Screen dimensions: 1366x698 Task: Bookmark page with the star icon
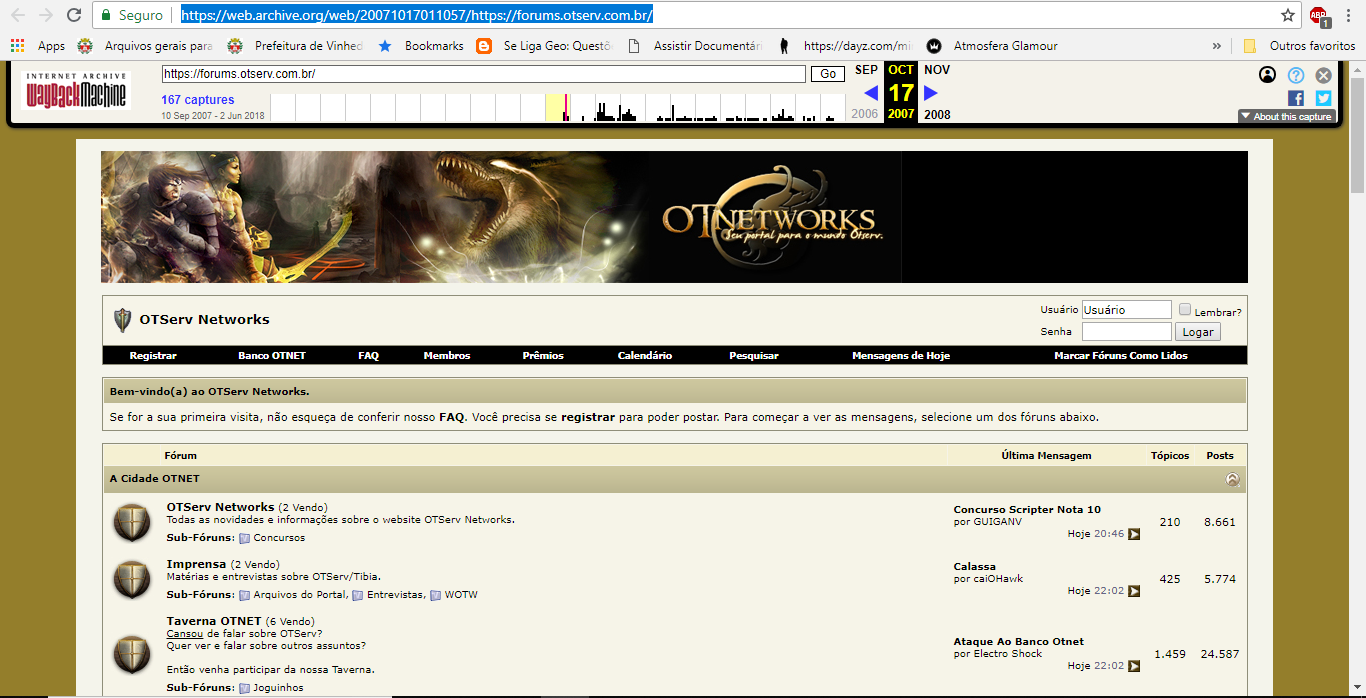pyautogui.click(x=1288, y=15)
